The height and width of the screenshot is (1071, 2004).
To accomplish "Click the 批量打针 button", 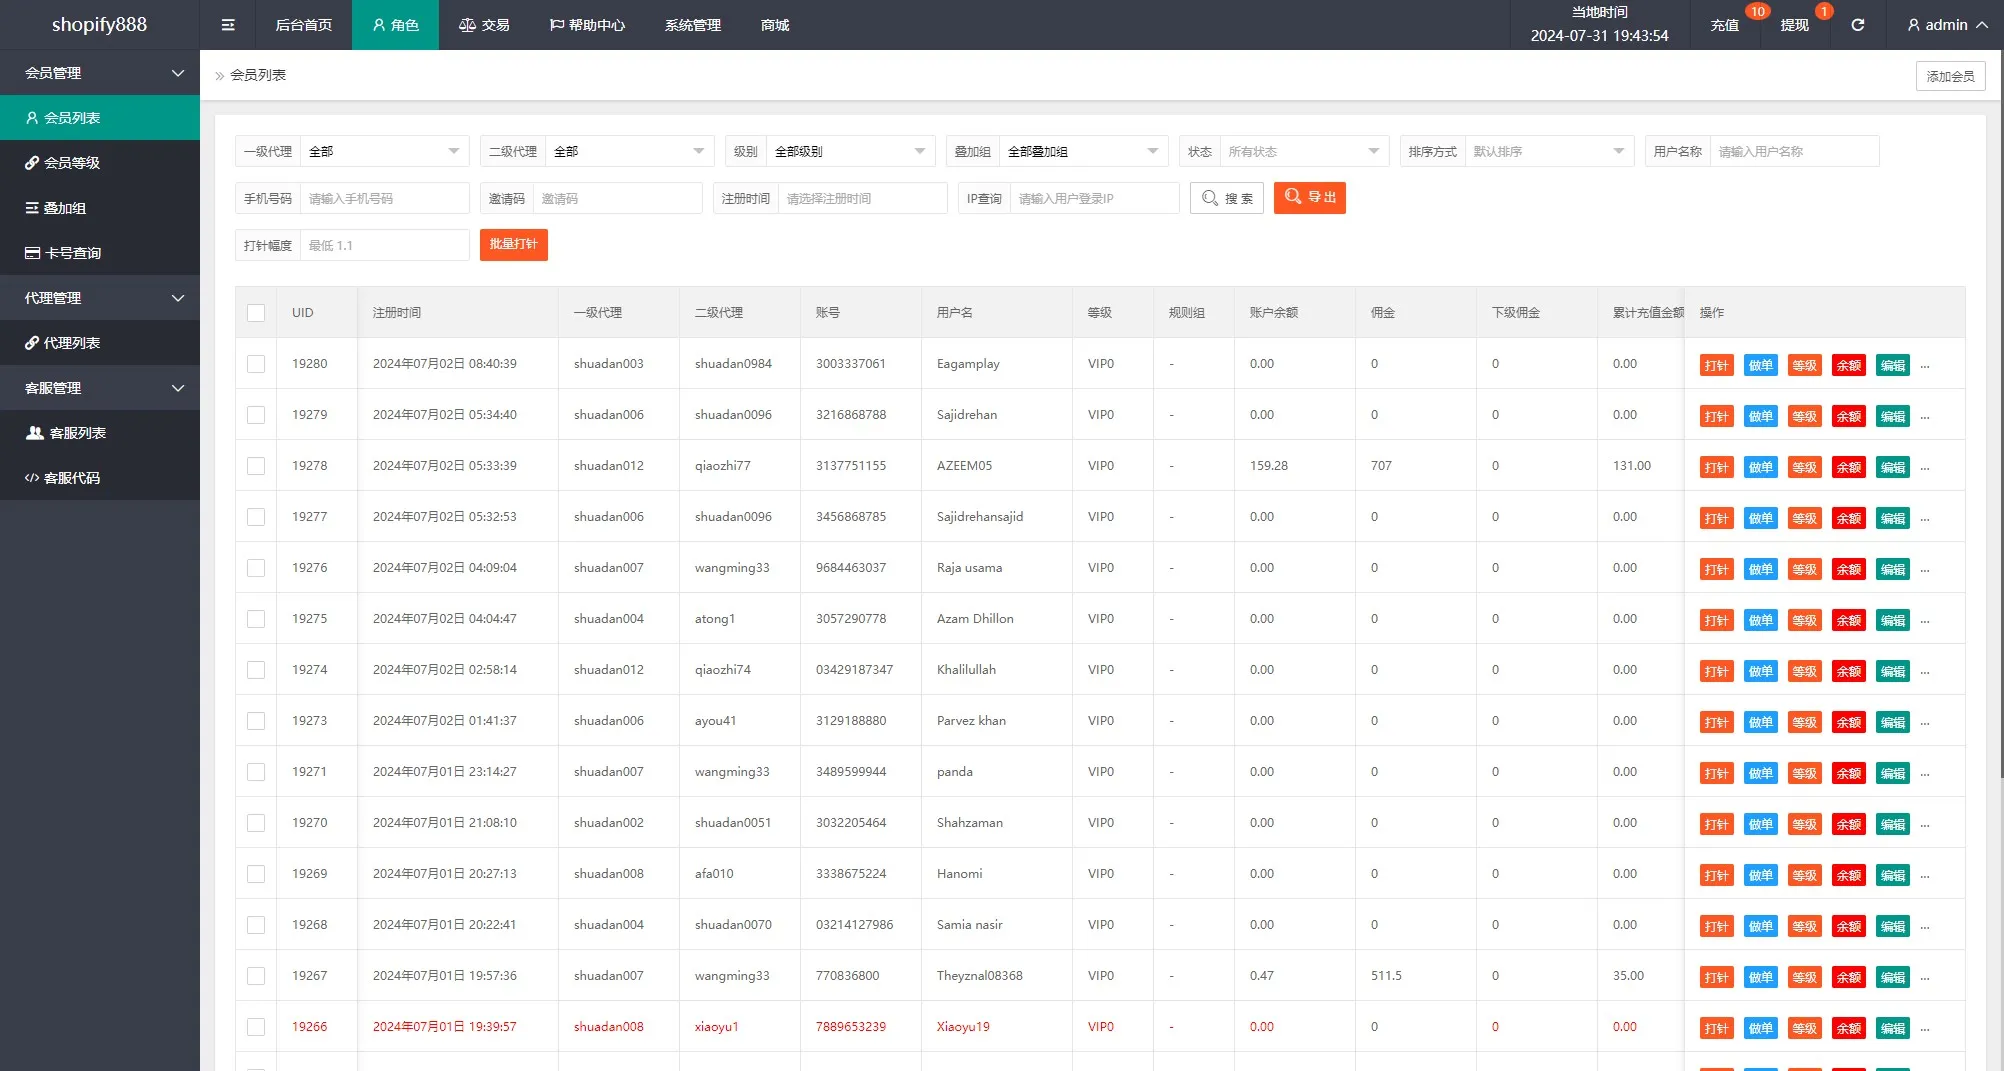I will 513,245.
